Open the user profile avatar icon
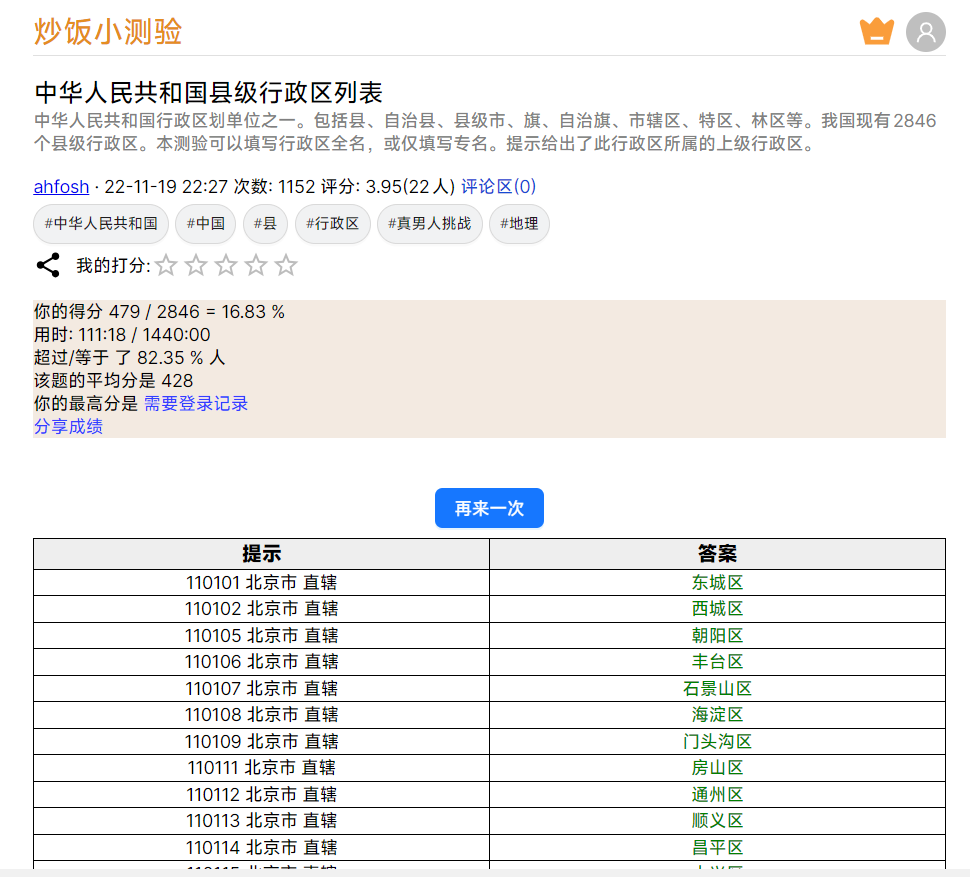 point(925,32)
